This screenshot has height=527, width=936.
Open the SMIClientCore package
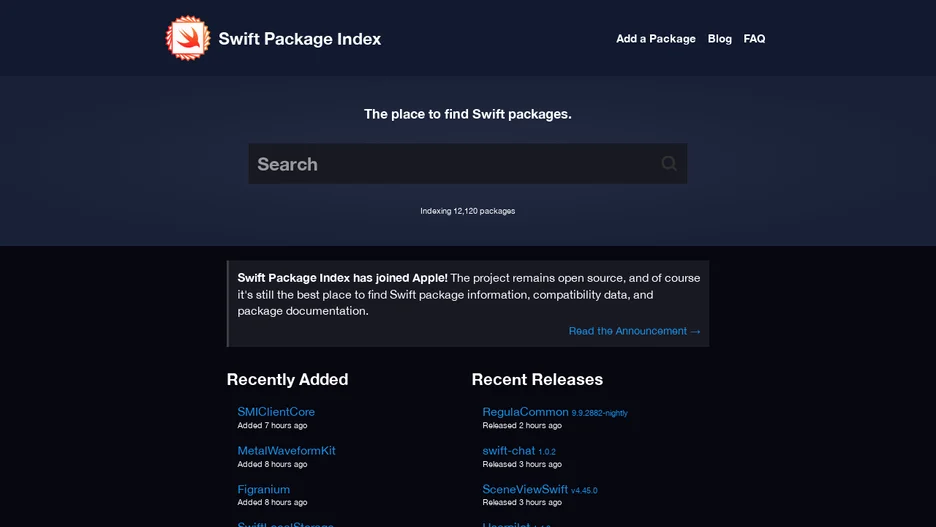tap(276, 412)
